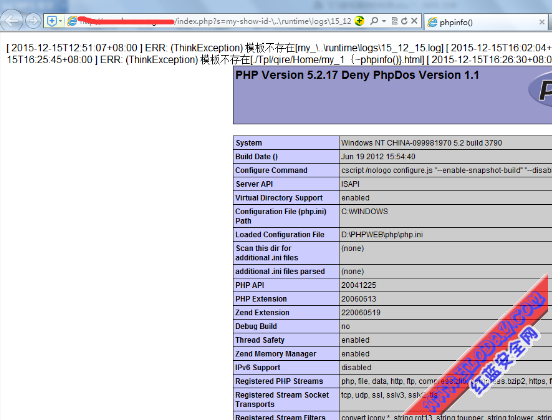Click the 'D:\PHPWEB\php\php.ini' value
The width and height of the screenshot is (553, 420).
(382, 235)
